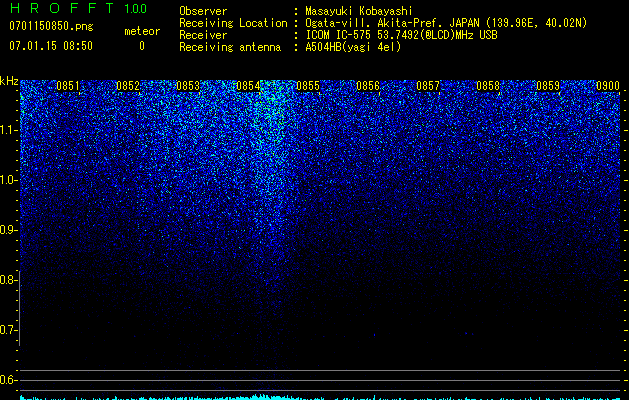Click the 0855 time marker
Screen dimensions: 629x400
pyautogui.click(x=308, y=86)
